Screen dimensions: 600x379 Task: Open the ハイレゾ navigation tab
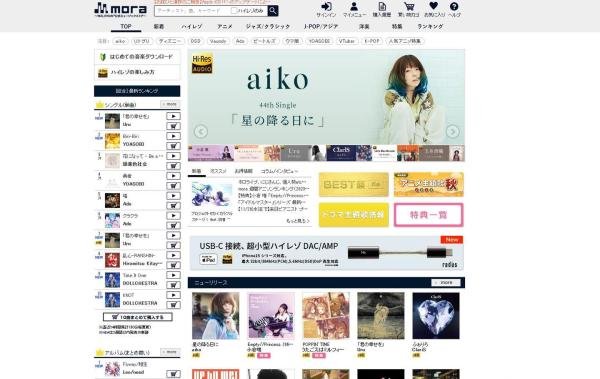(x=191, y=26)
